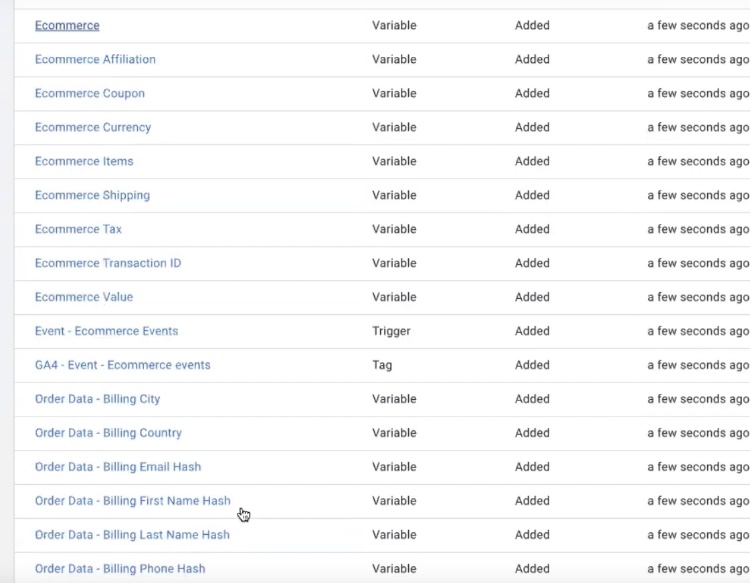Click Order Data - Billing Last Name Hash
This screenshot has height=583, width=750.
[x=132, y=535]
